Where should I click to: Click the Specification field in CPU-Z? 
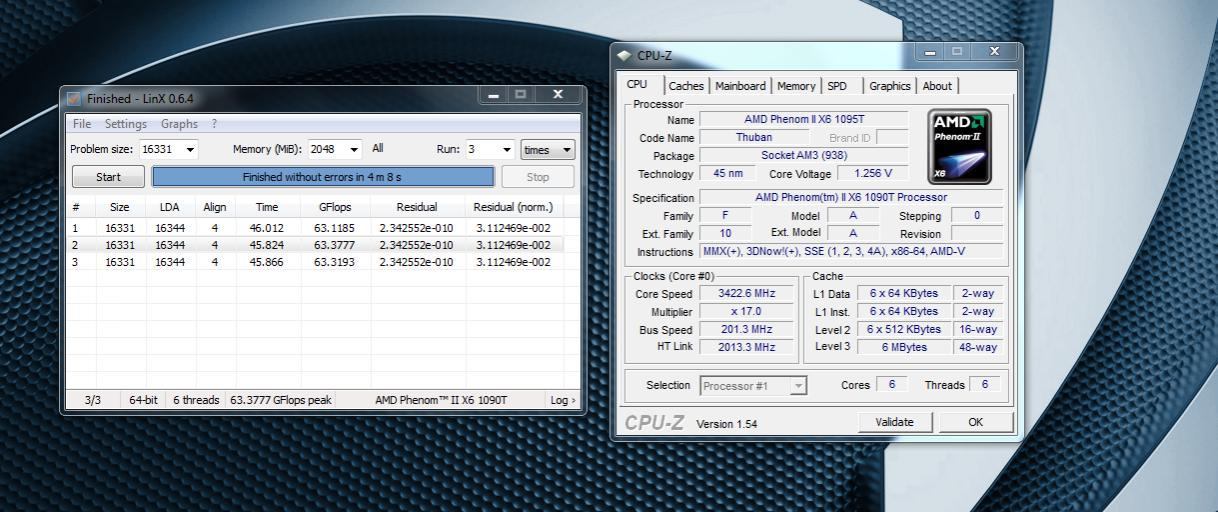coord(851,197)
